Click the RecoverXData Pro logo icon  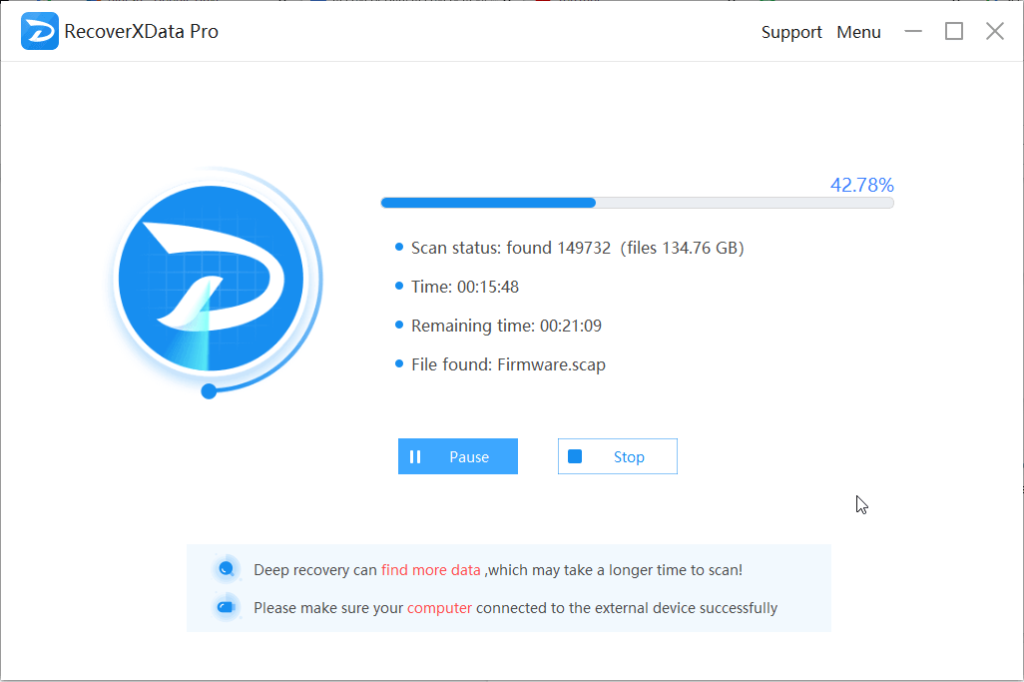(x=39, y=31)
